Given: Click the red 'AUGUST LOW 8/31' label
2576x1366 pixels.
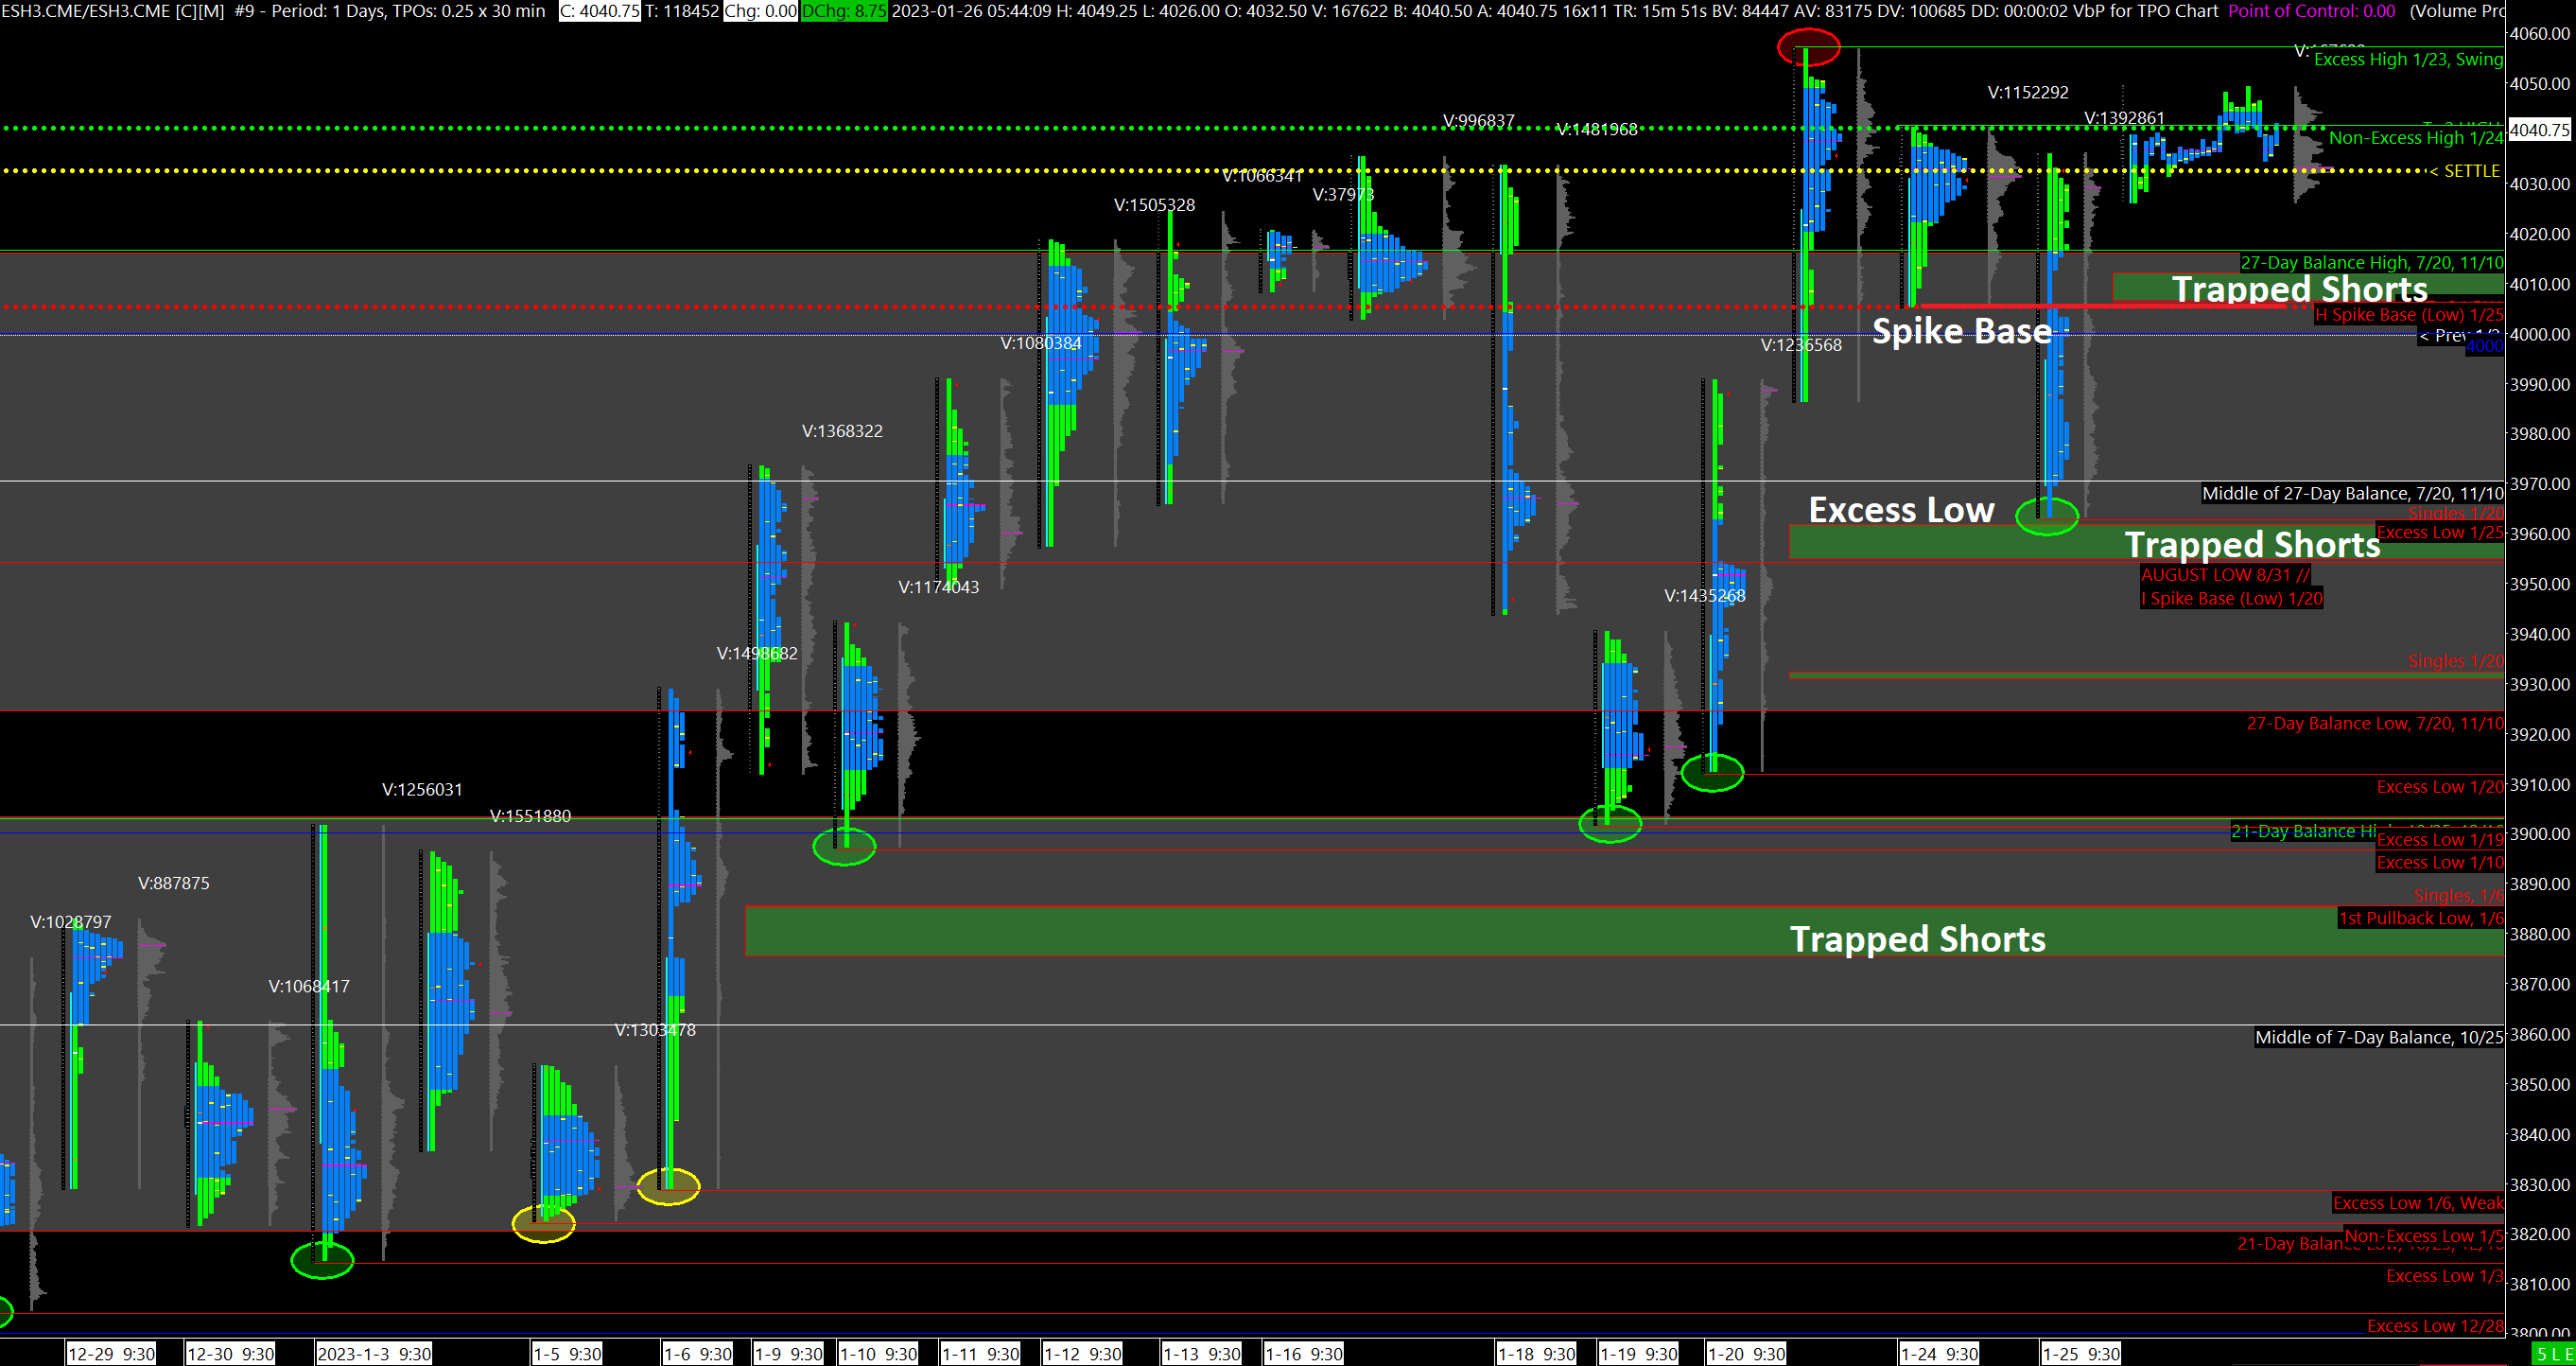Looking at the screenshot, I should point(2225,575).
